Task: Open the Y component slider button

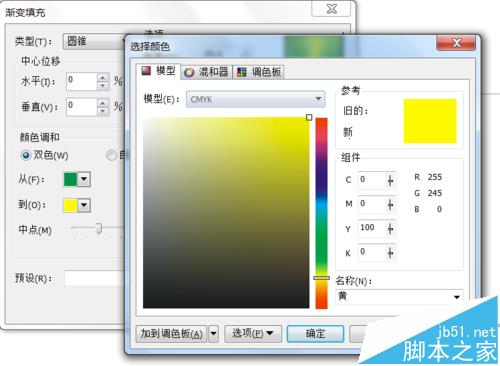Action: (390, 228)
